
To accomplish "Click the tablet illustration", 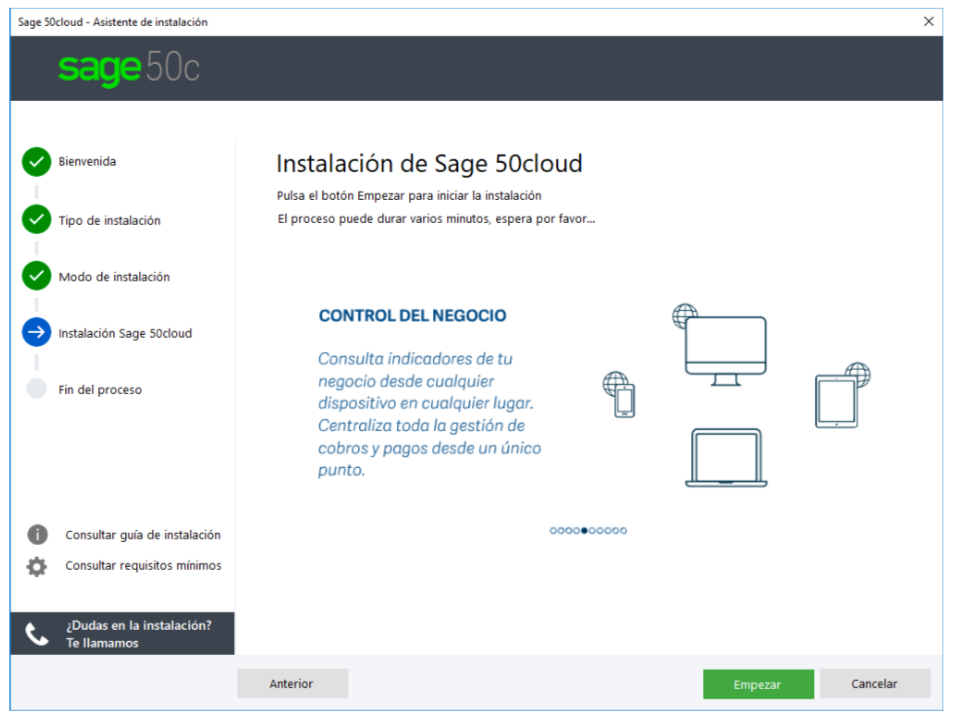I will click(x=836, y=402).
